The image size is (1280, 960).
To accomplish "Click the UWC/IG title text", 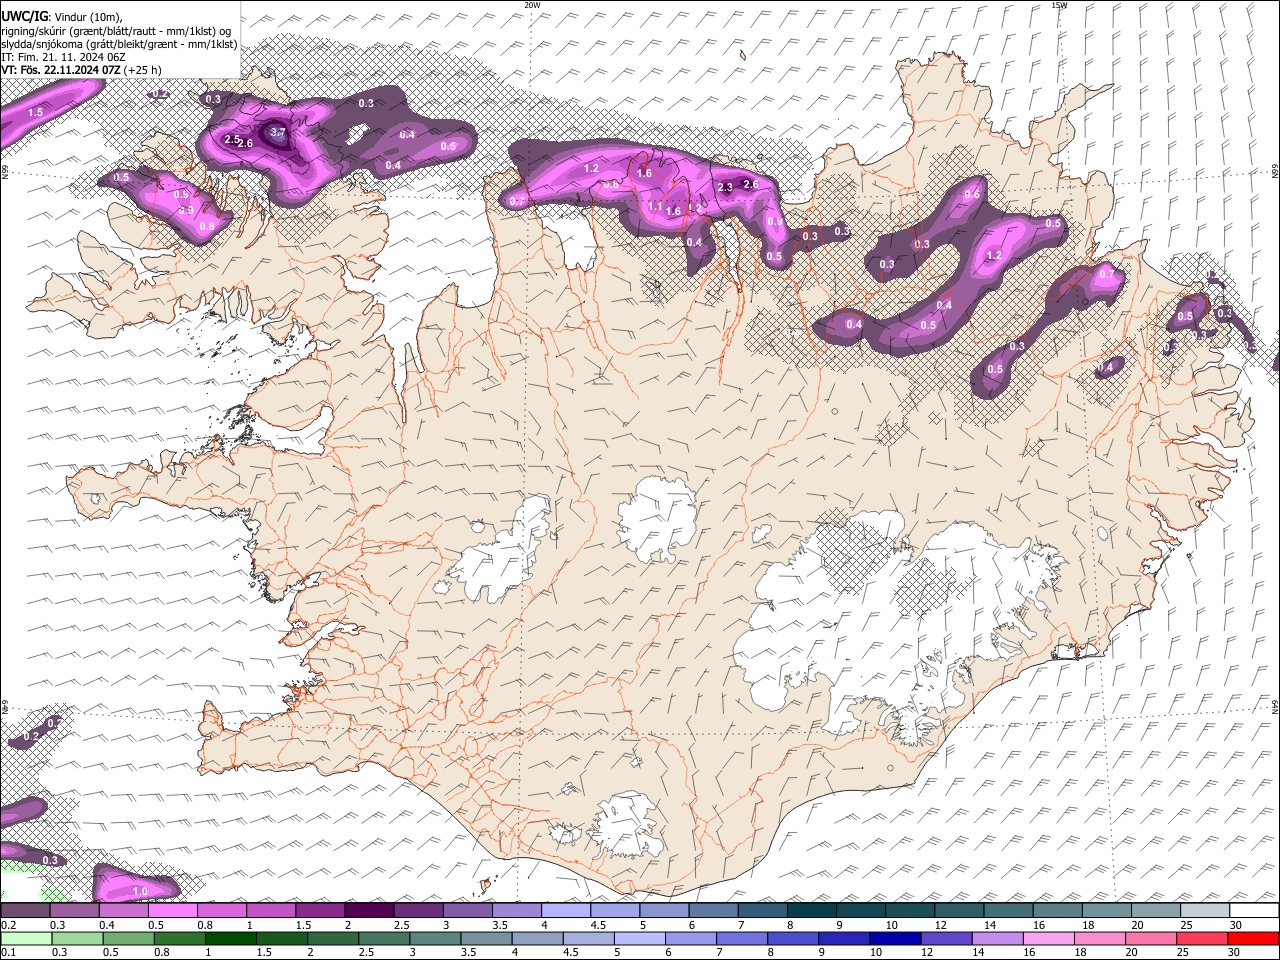I will coord(24,16).
